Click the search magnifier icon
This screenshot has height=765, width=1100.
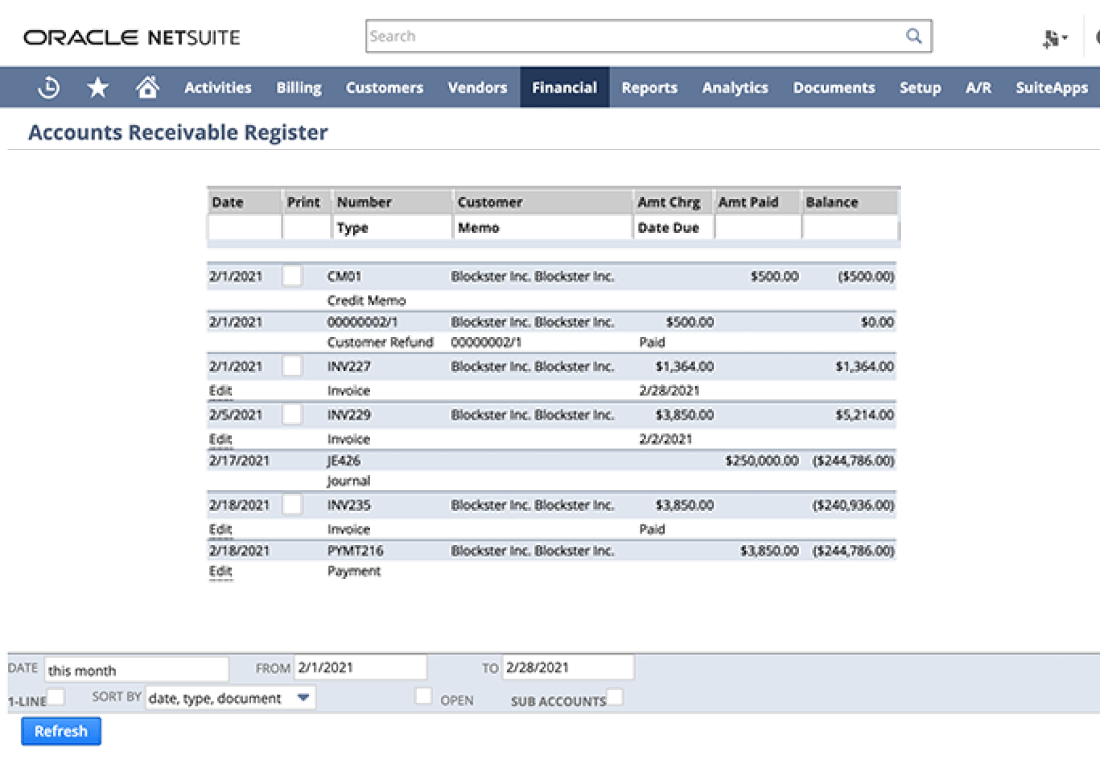[914, 36]
